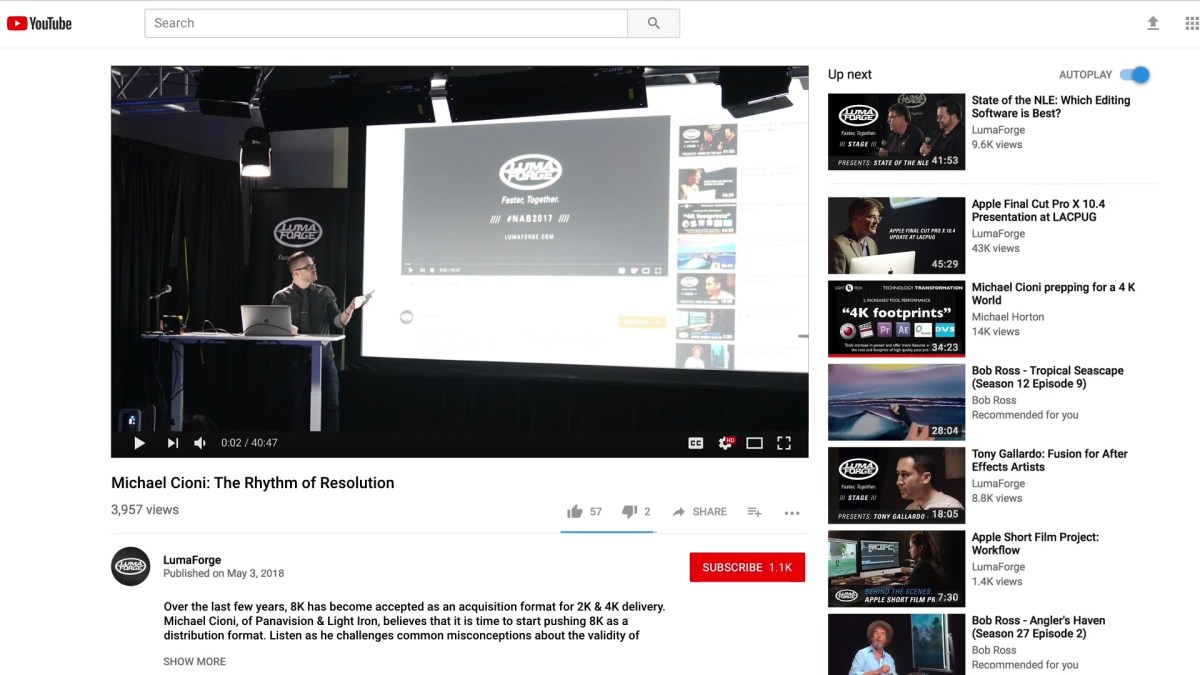Toggle the Autoplay switch off
This screenshot has height=675, width=1200.
pyautogui.click(x=1134, y=75)
